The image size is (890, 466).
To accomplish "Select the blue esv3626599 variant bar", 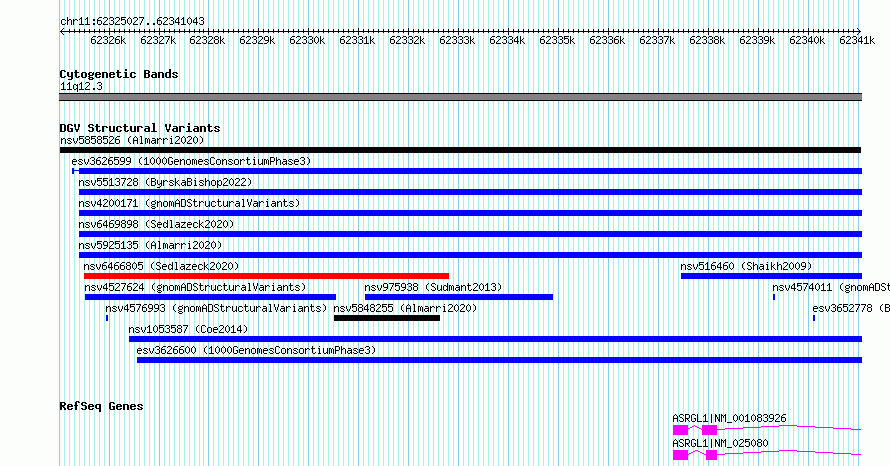I will [x=467, y=171].
